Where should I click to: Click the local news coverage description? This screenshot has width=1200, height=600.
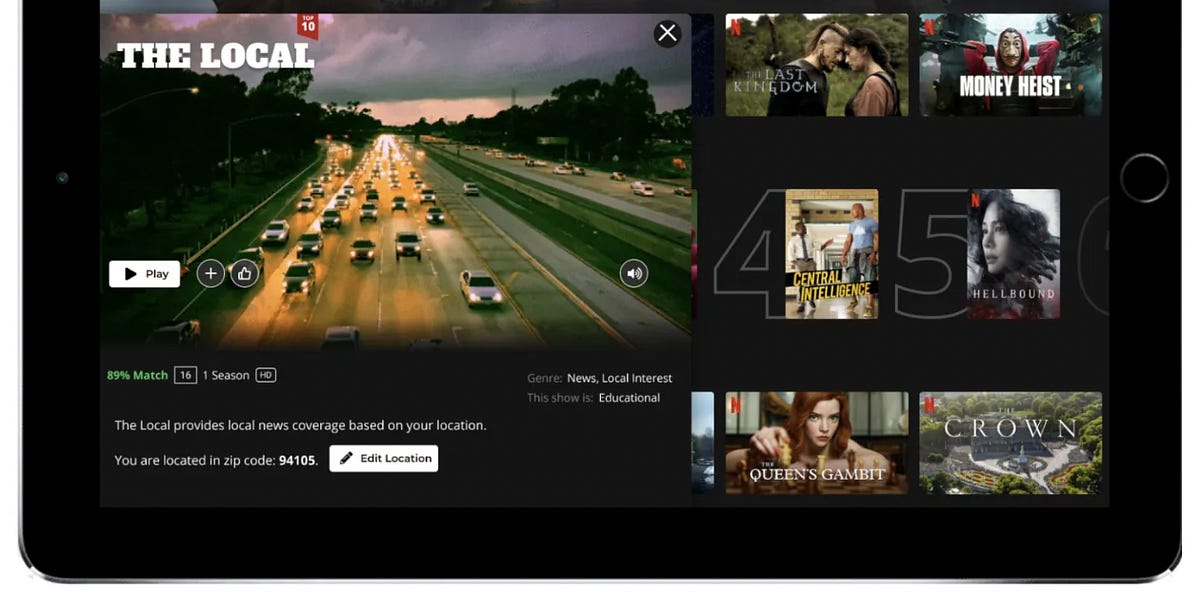pos(300,425)
